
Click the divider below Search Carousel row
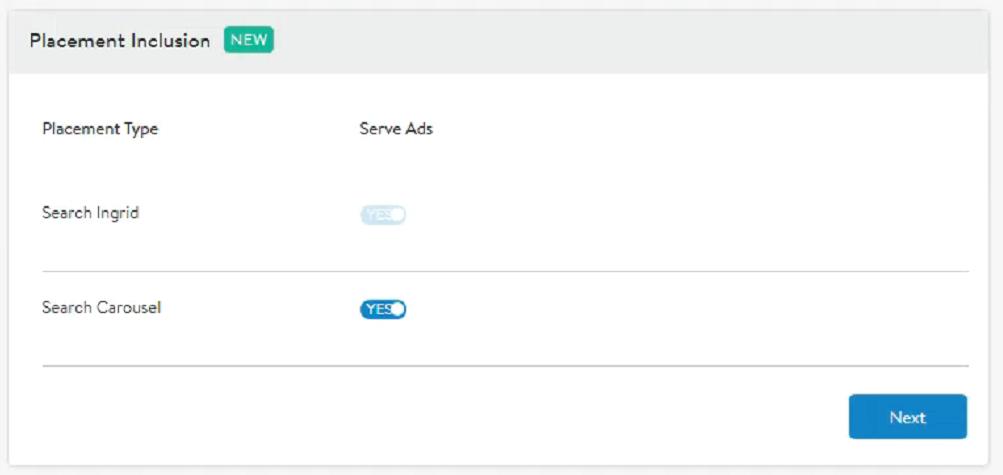pyautogui.click(x=505, y=366)
